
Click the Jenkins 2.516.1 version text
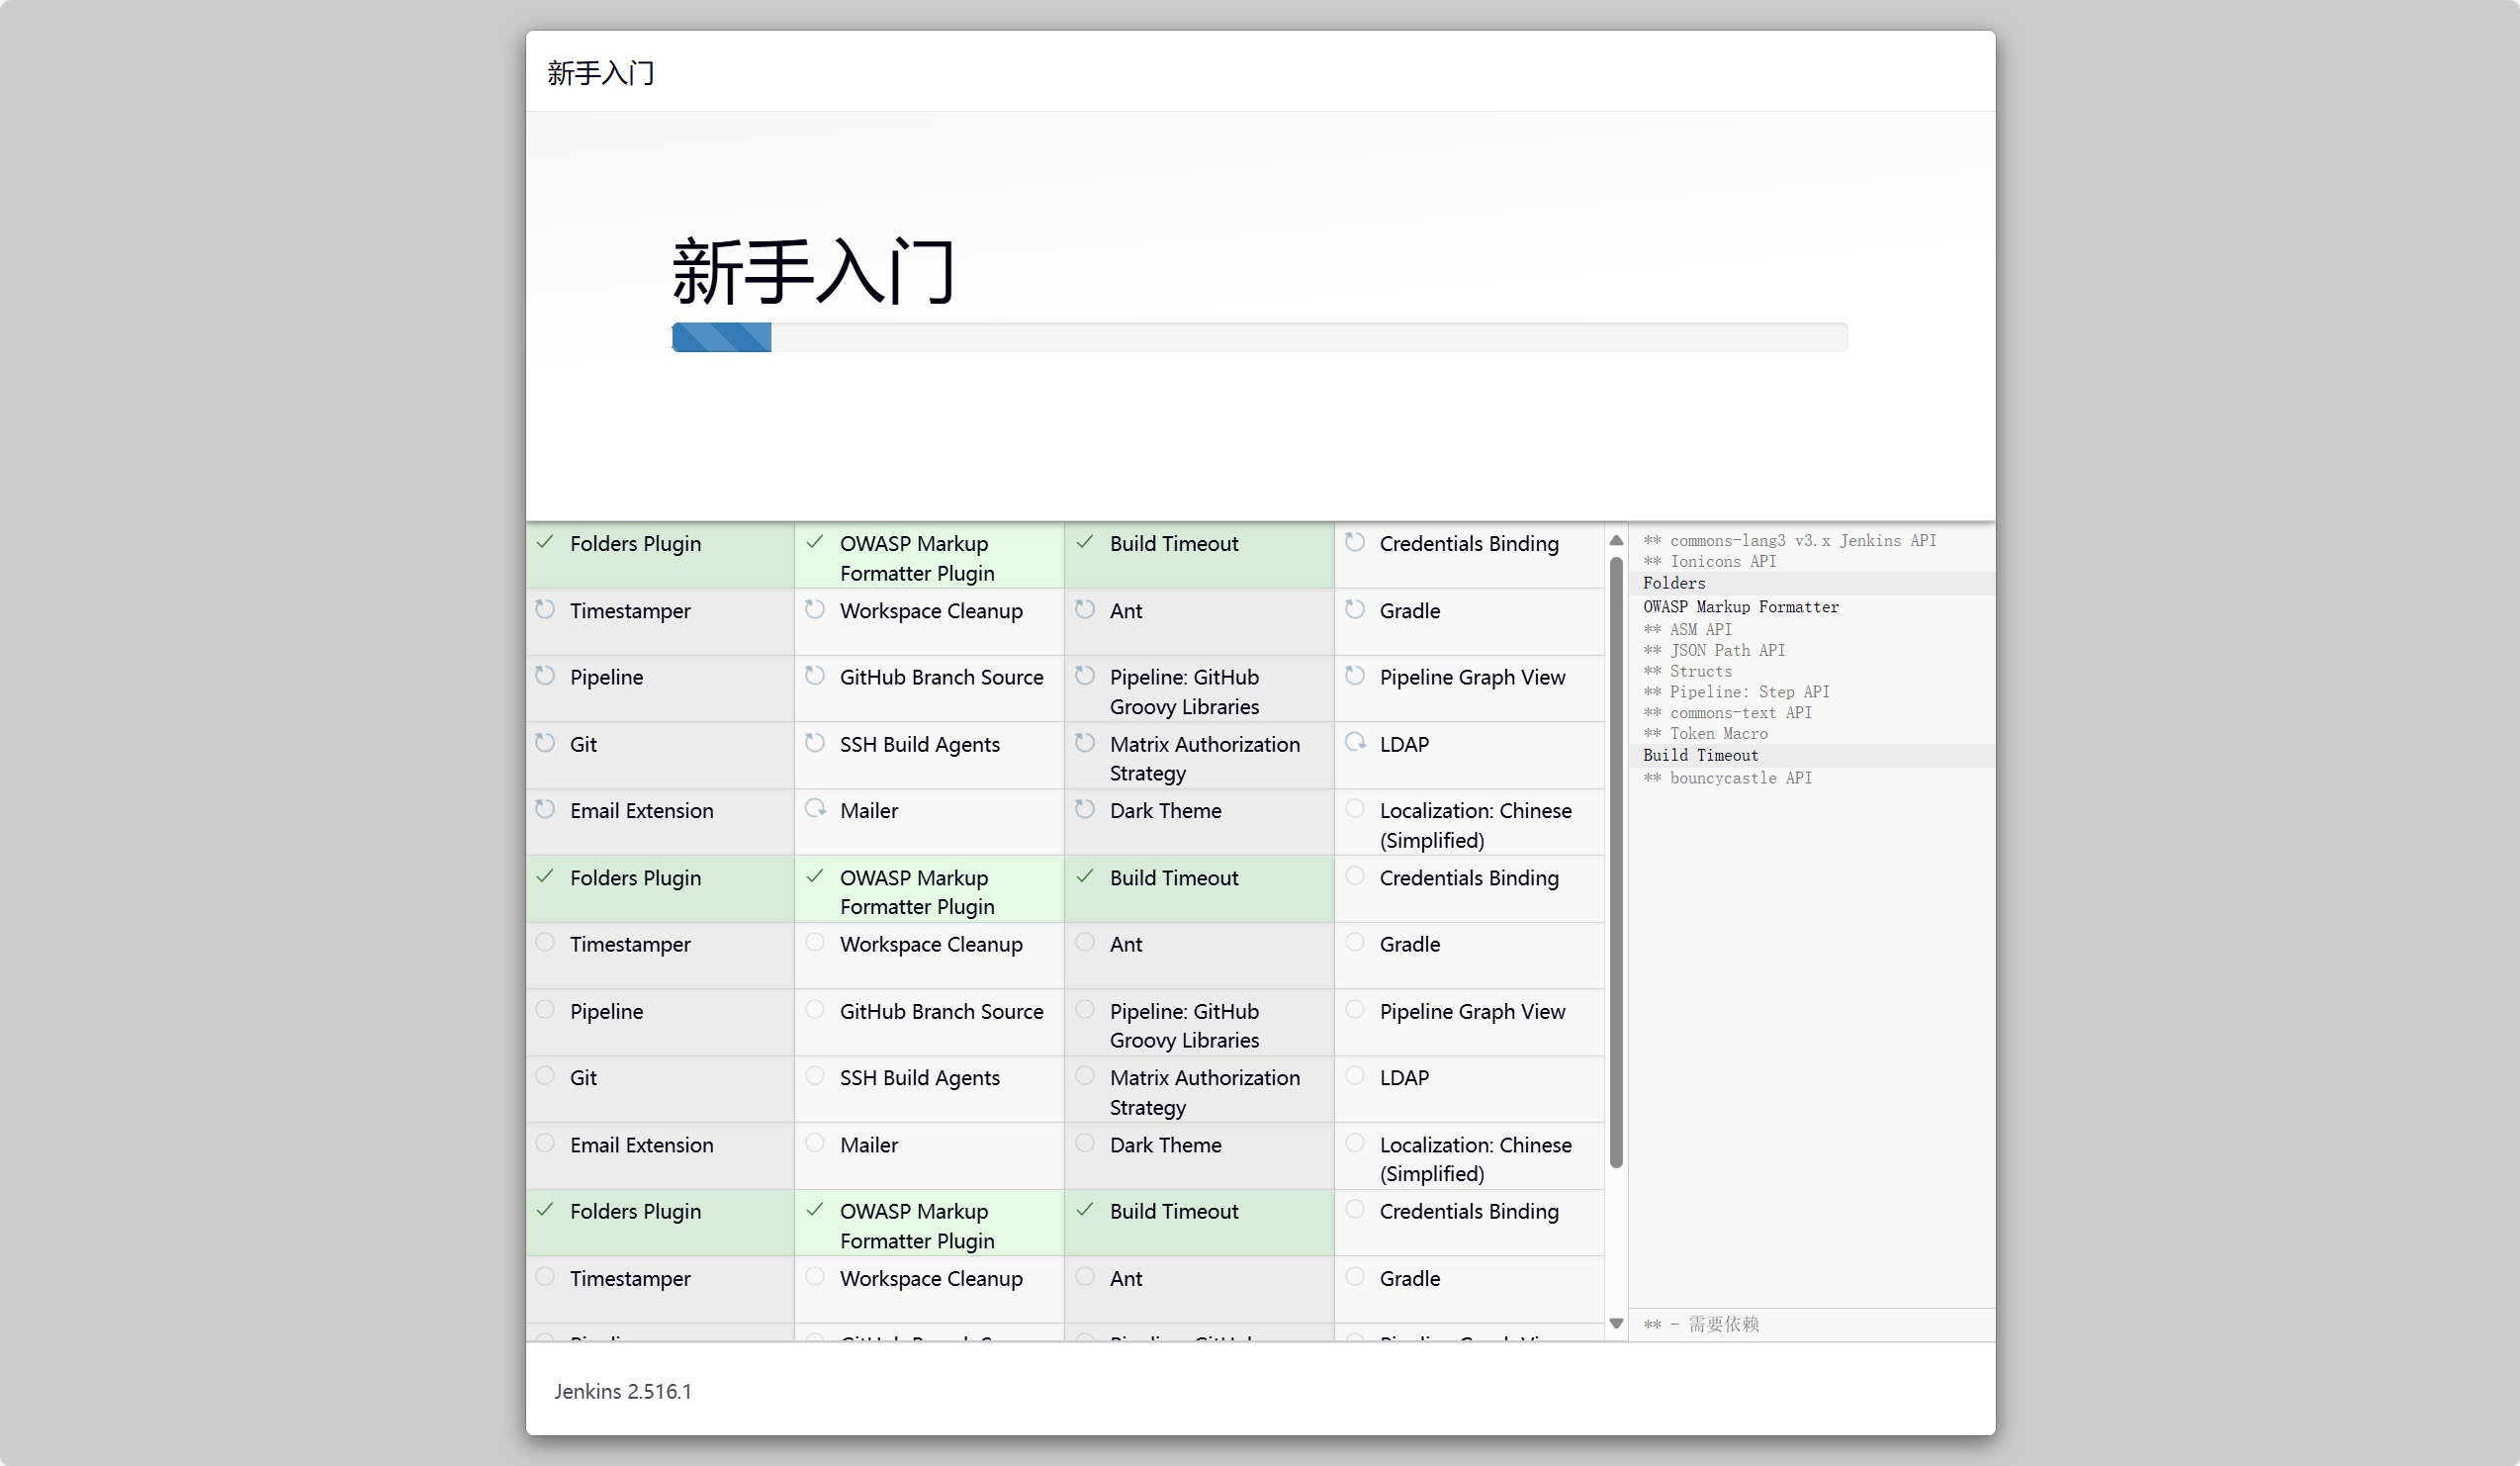(622, 1391)
